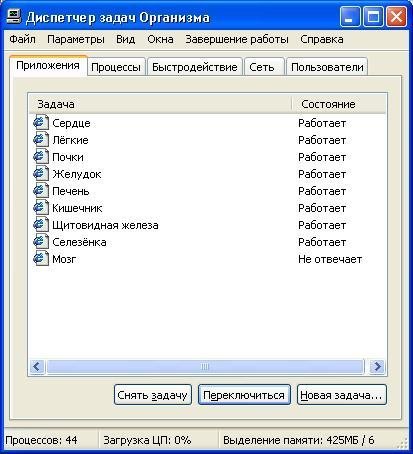This screenshot has height=454, width=413.
Task: Click the Переключиться button
Action: tap(244, 395)
